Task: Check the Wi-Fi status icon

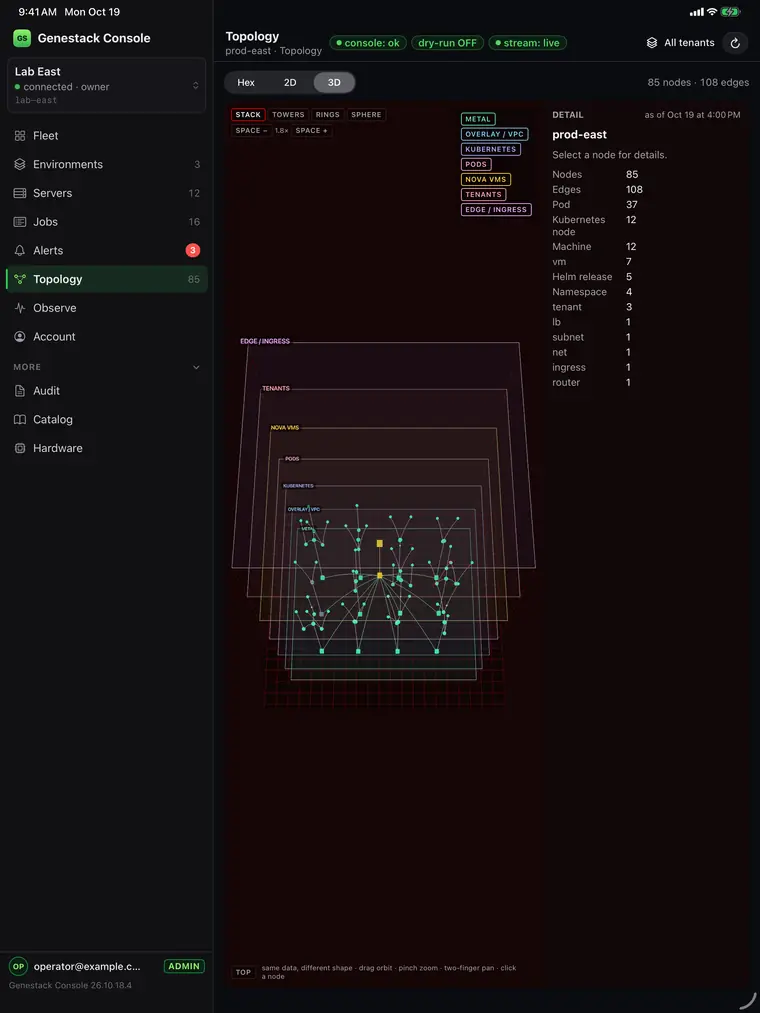Action: click(712, 12)
